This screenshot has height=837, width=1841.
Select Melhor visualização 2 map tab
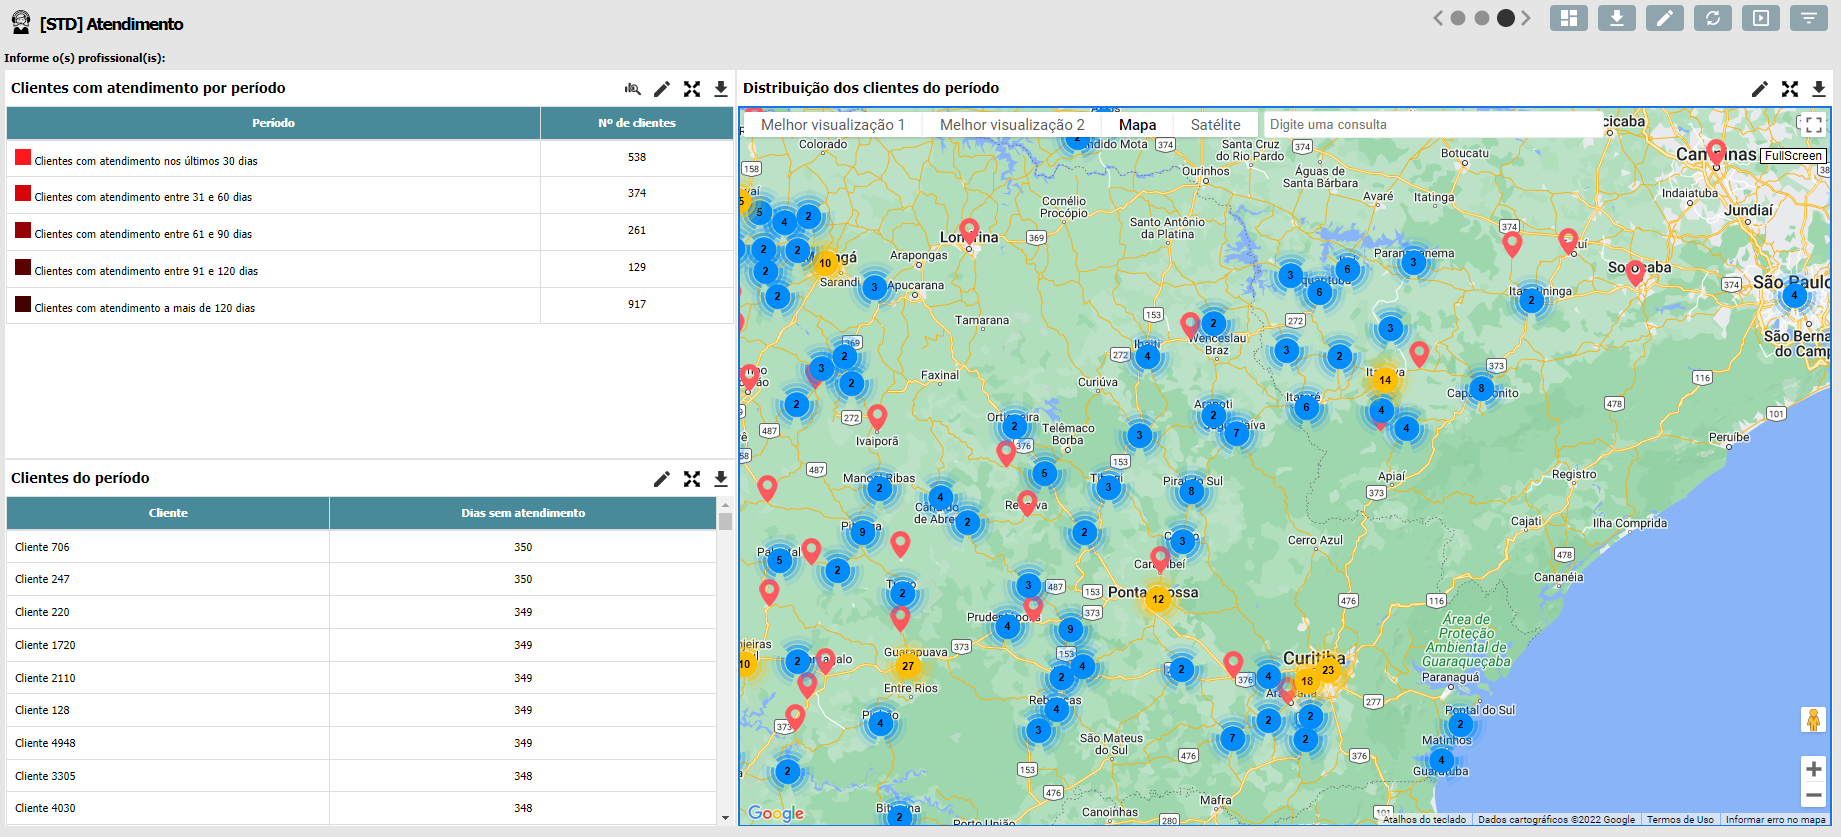click(1011, 125)
